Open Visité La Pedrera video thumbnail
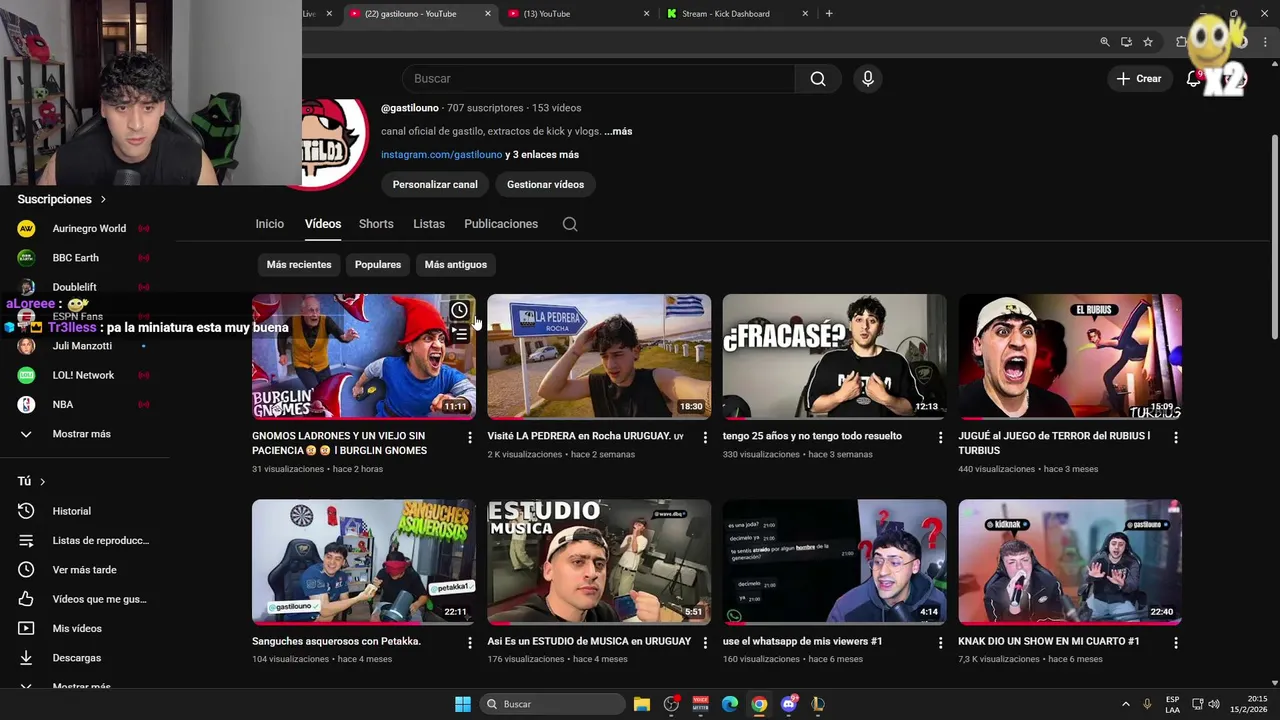 [599, 357]
